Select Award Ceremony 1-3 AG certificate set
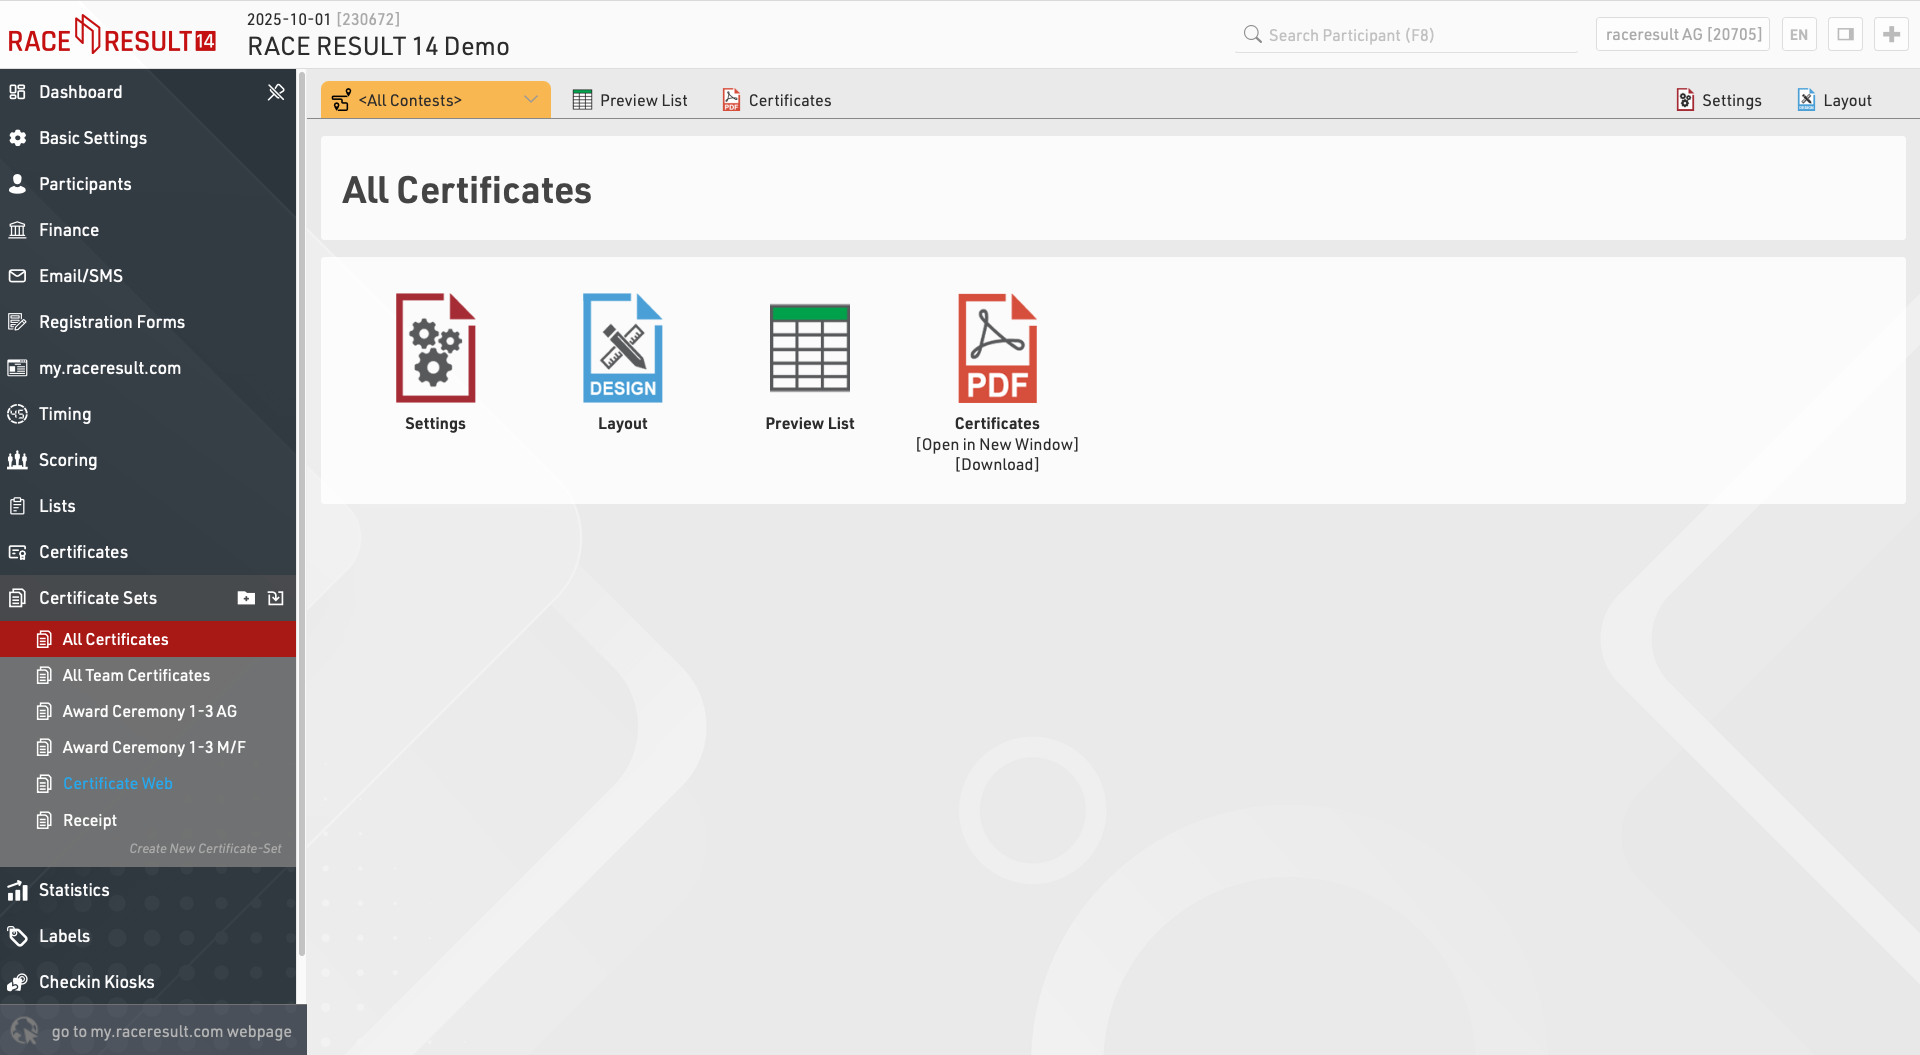 [x=149, y=712]
